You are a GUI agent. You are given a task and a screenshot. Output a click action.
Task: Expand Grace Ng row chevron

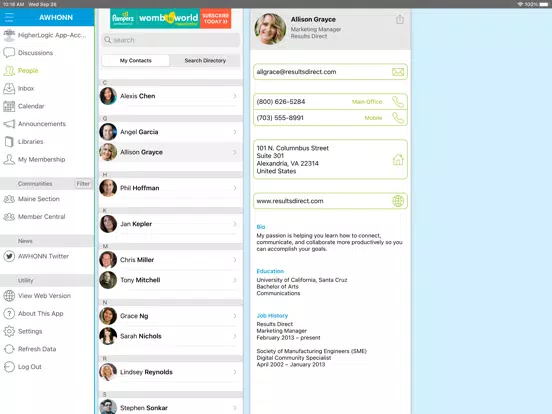235,316
